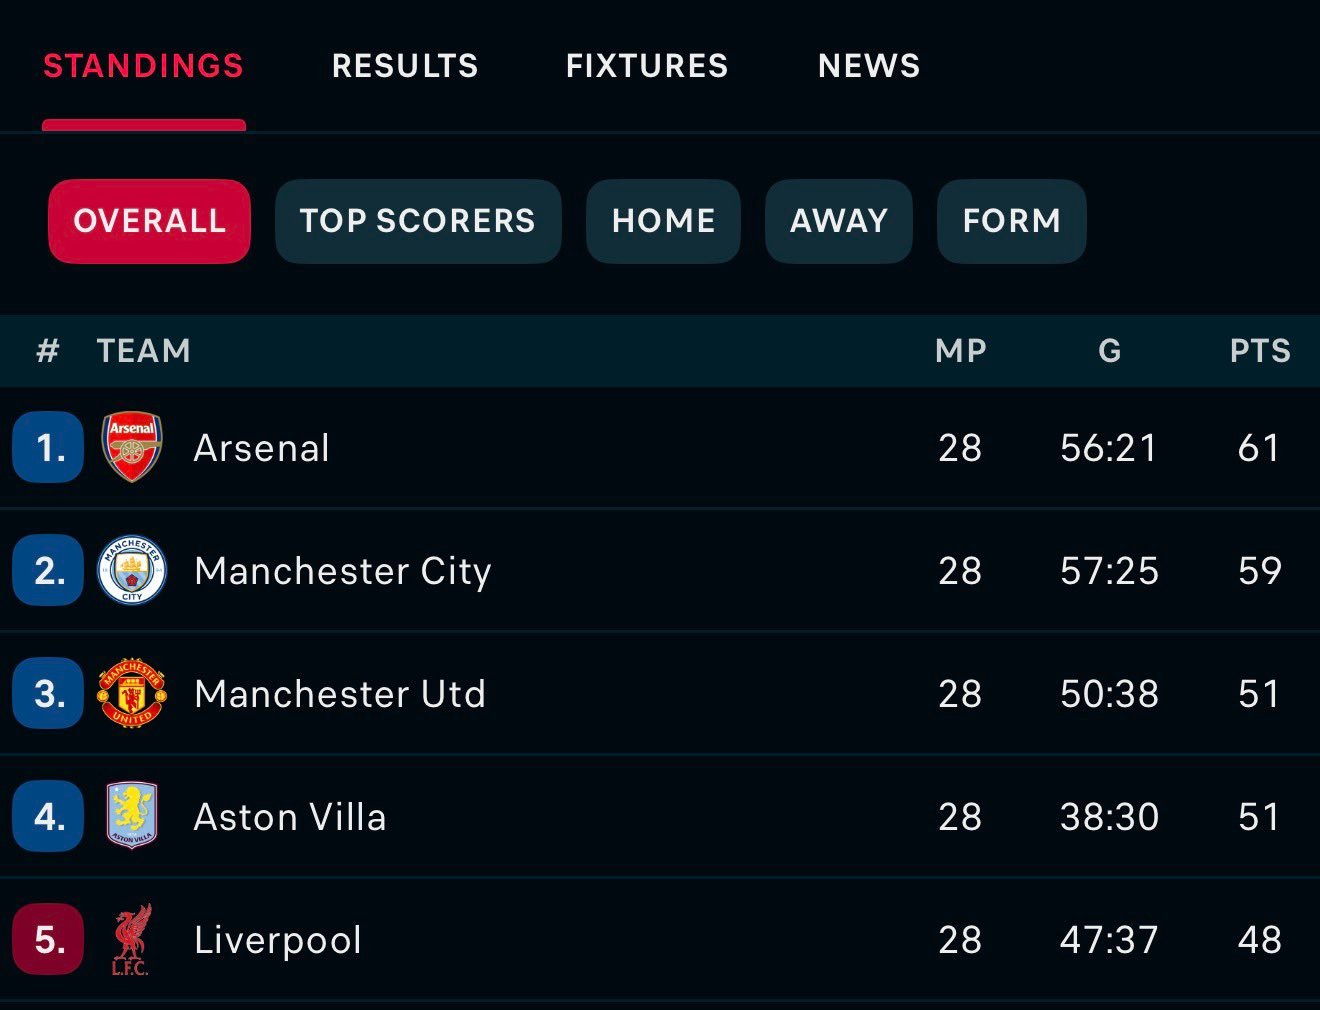
Task: Click the Manchester City club crest
Action: point(132,571)
